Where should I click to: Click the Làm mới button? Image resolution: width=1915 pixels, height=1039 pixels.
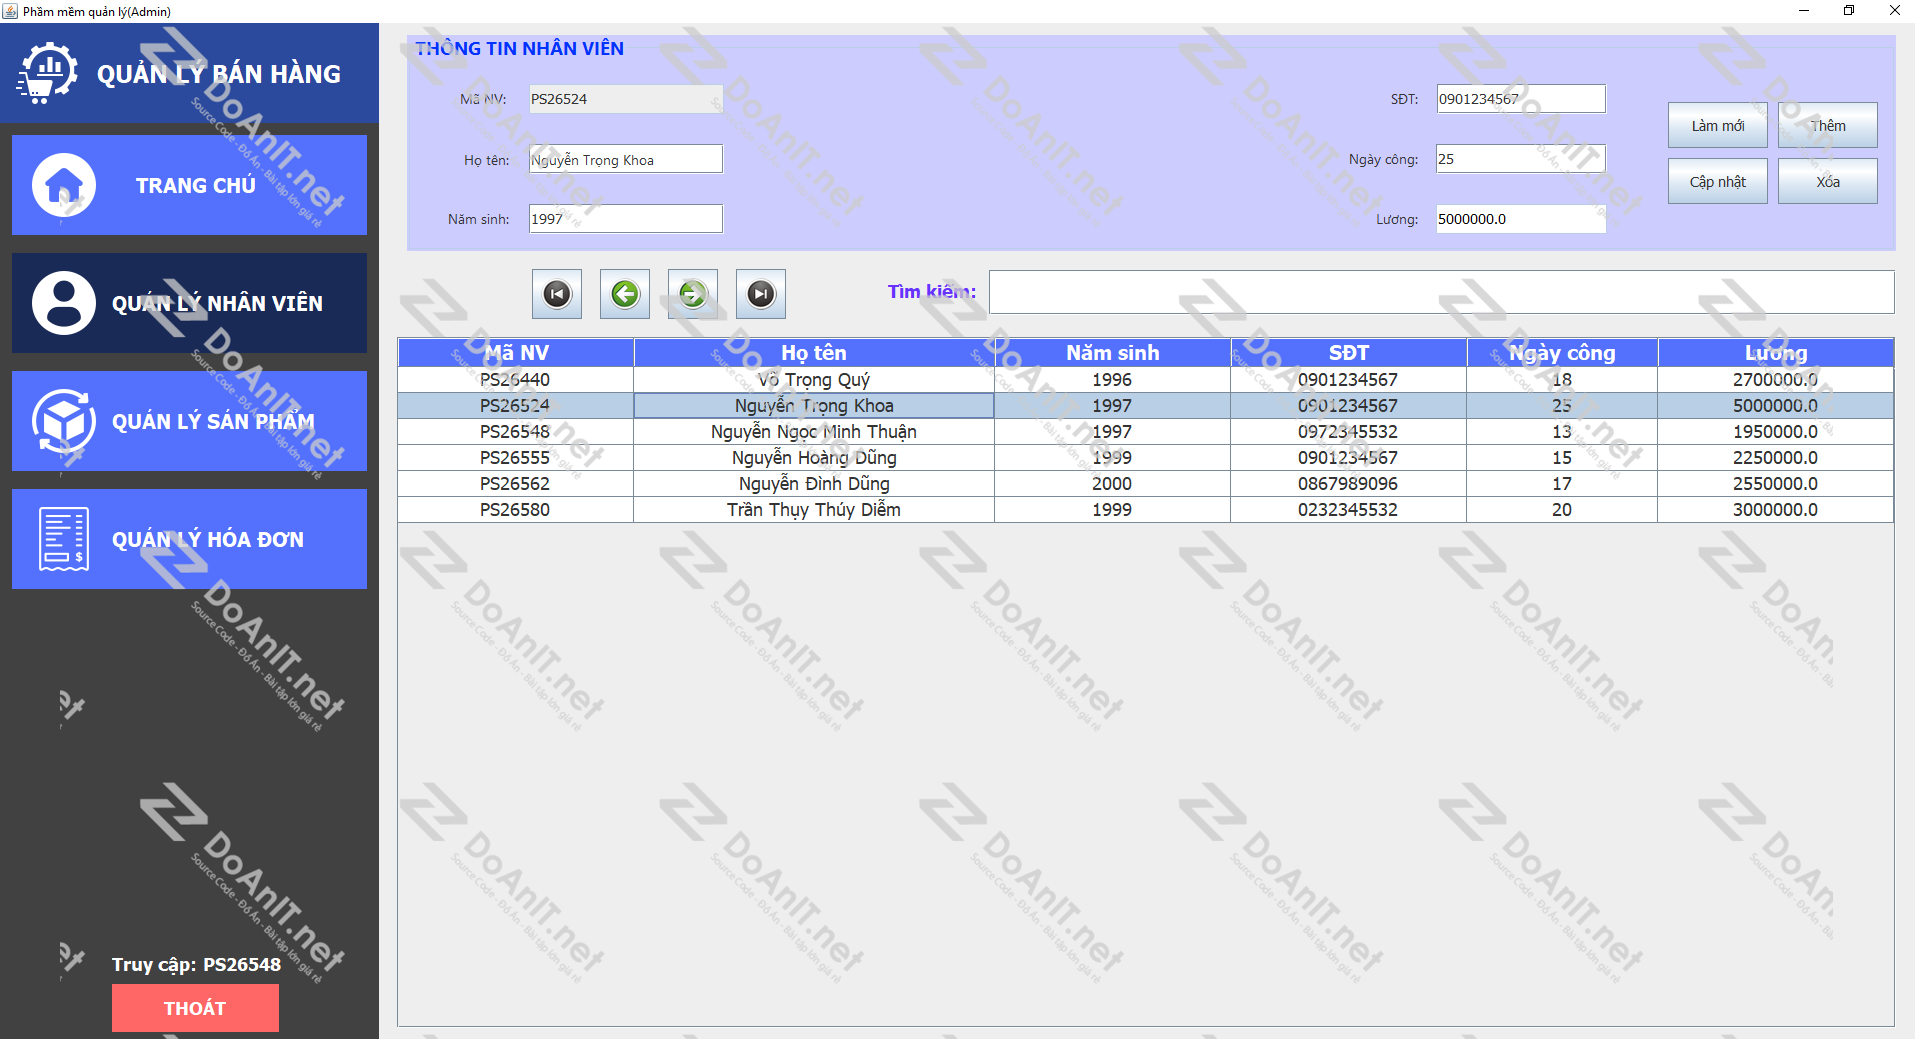tap(1718, 125)
